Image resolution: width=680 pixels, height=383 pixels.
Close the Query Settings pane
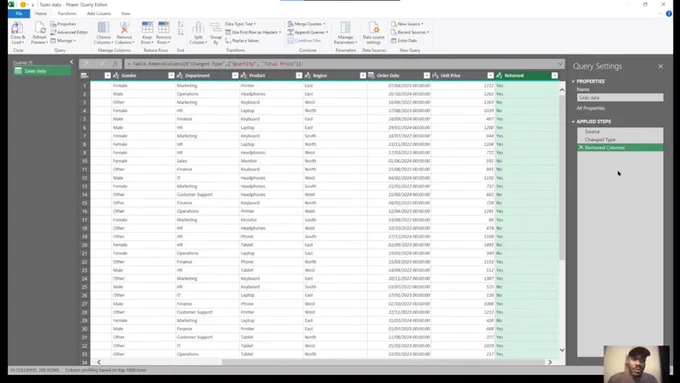[x=660, y=66]
